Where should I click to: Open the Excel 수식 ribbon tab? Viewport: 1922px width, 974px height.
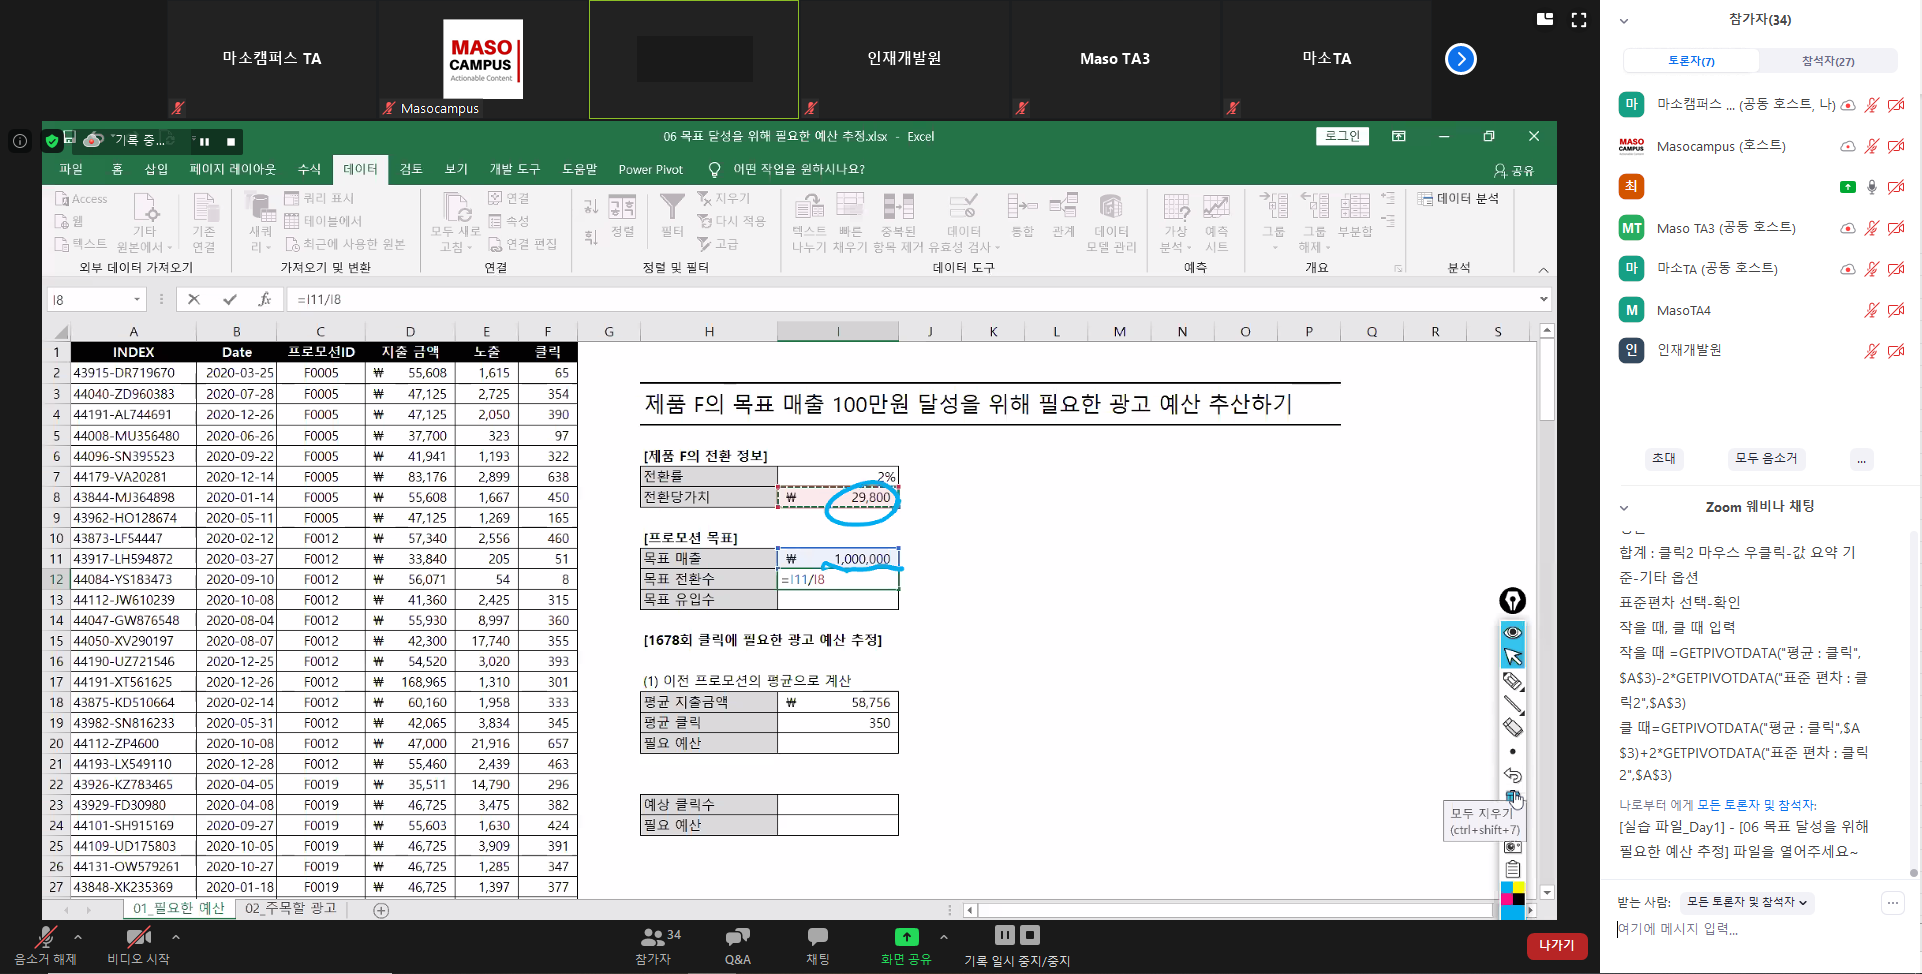pos(309,169)
